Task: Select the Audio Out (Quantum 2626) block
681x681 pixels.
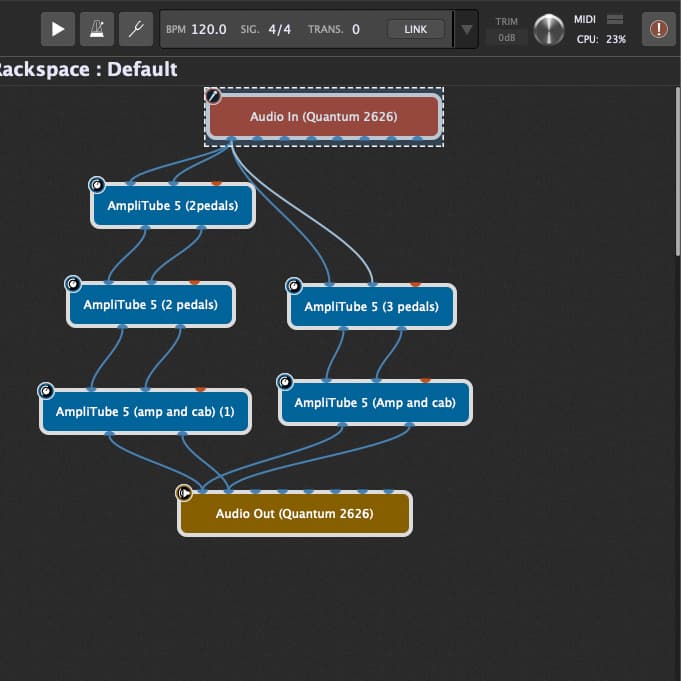Action: [295, 513]
